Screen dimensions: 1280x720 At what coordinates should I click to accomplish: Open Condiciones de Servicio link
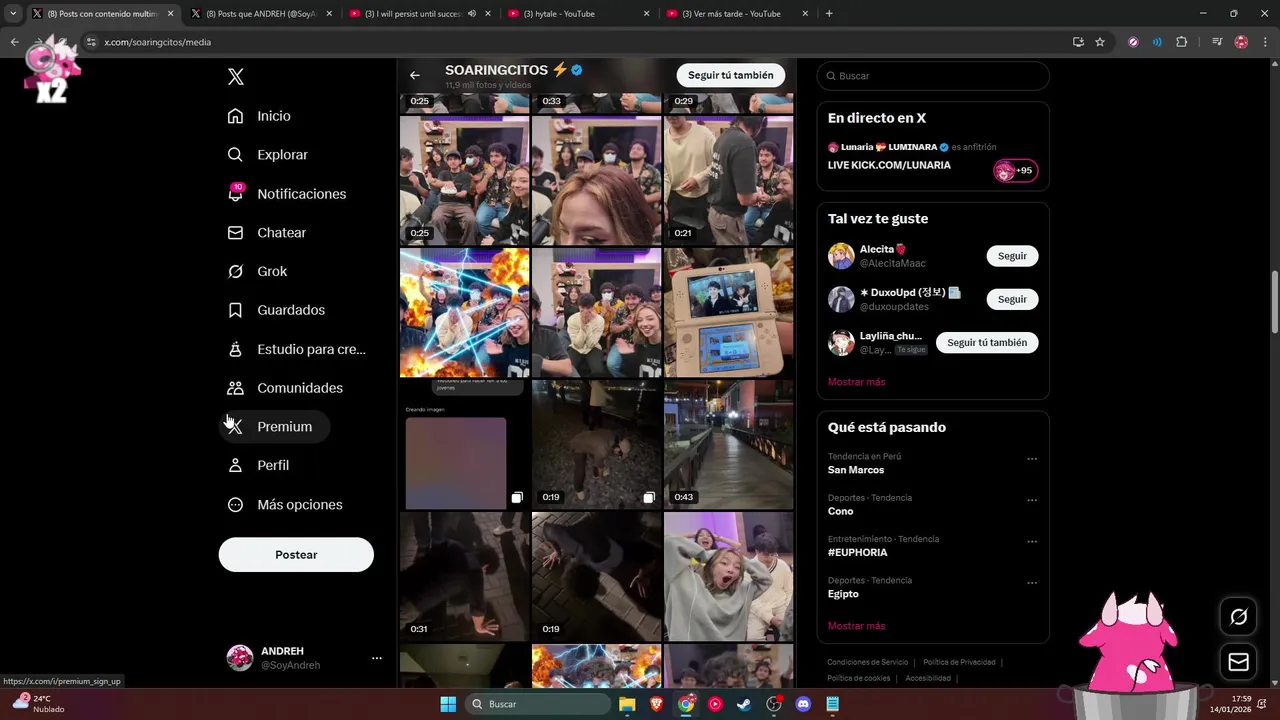[867, 662]
